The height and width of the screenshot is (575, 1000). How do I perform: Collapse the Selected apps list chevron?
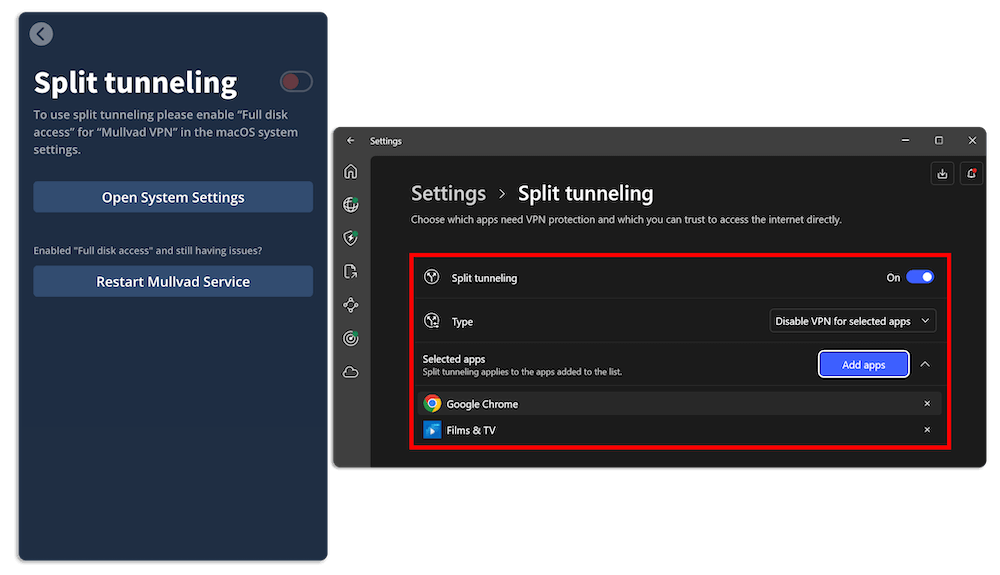click(x=925, y=364)
